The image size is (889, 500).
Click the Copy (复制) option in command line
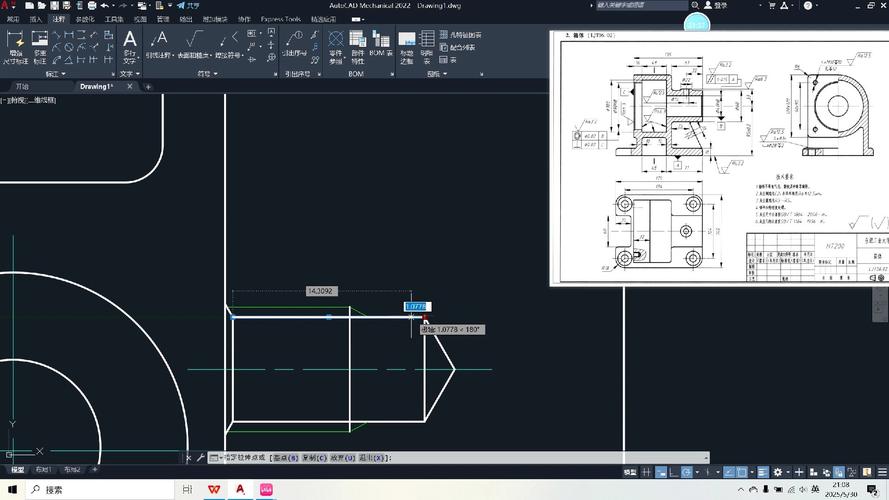click(314, 457)
